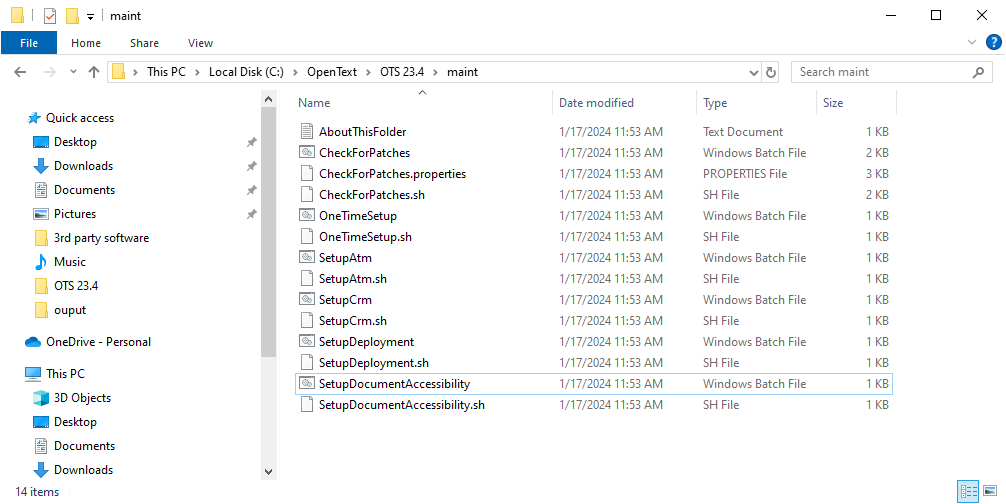Click the Properties quick access toolbar icon
The height and width of the screenshot is (504, 1006).
tap(49, 16)
